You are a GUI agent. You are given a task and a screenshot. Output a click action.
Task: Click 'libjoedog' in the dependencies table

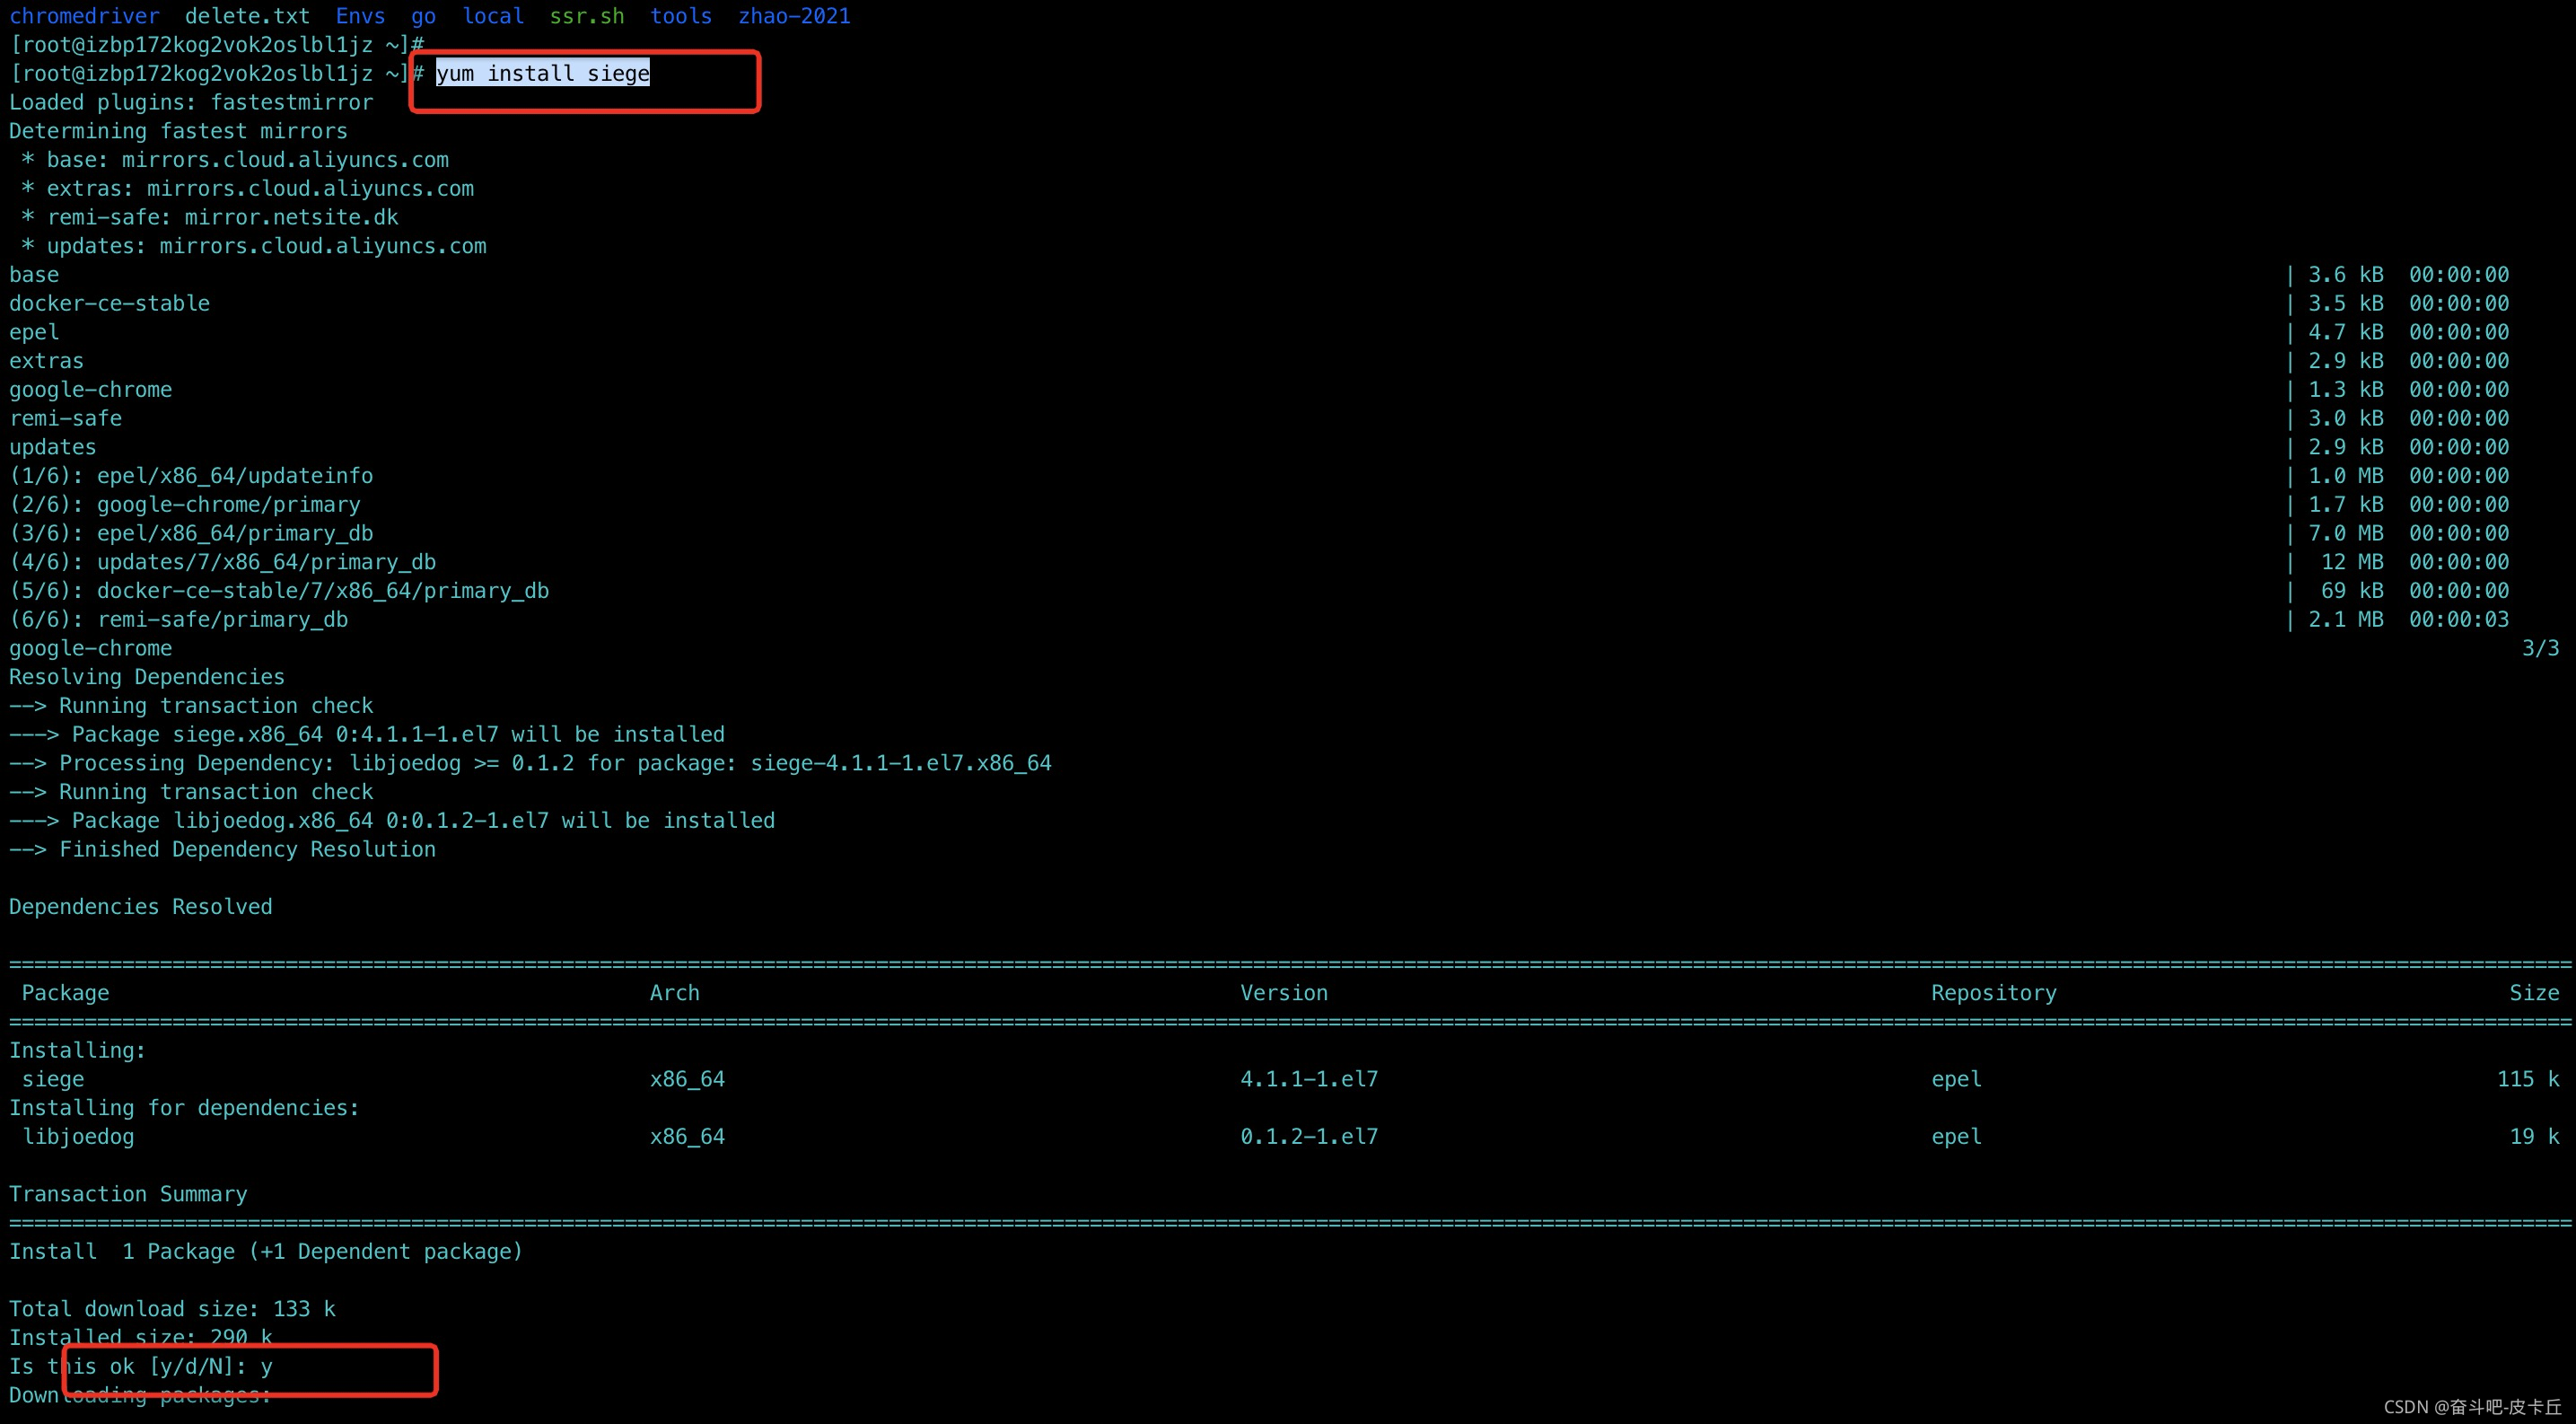point(78,1137)
